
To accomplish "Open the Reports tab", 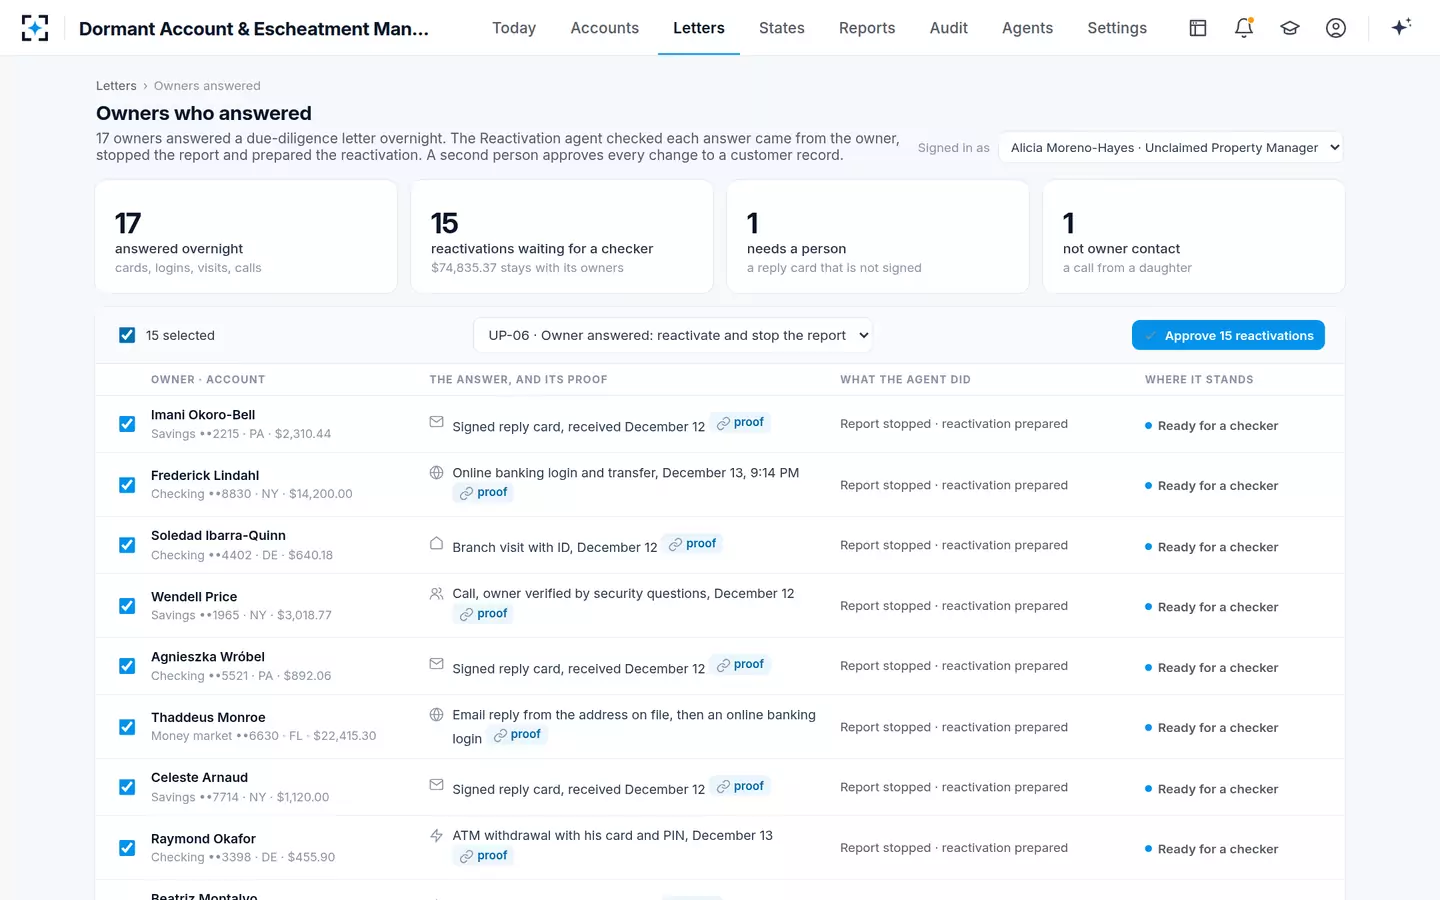I will tap(867, 28).
